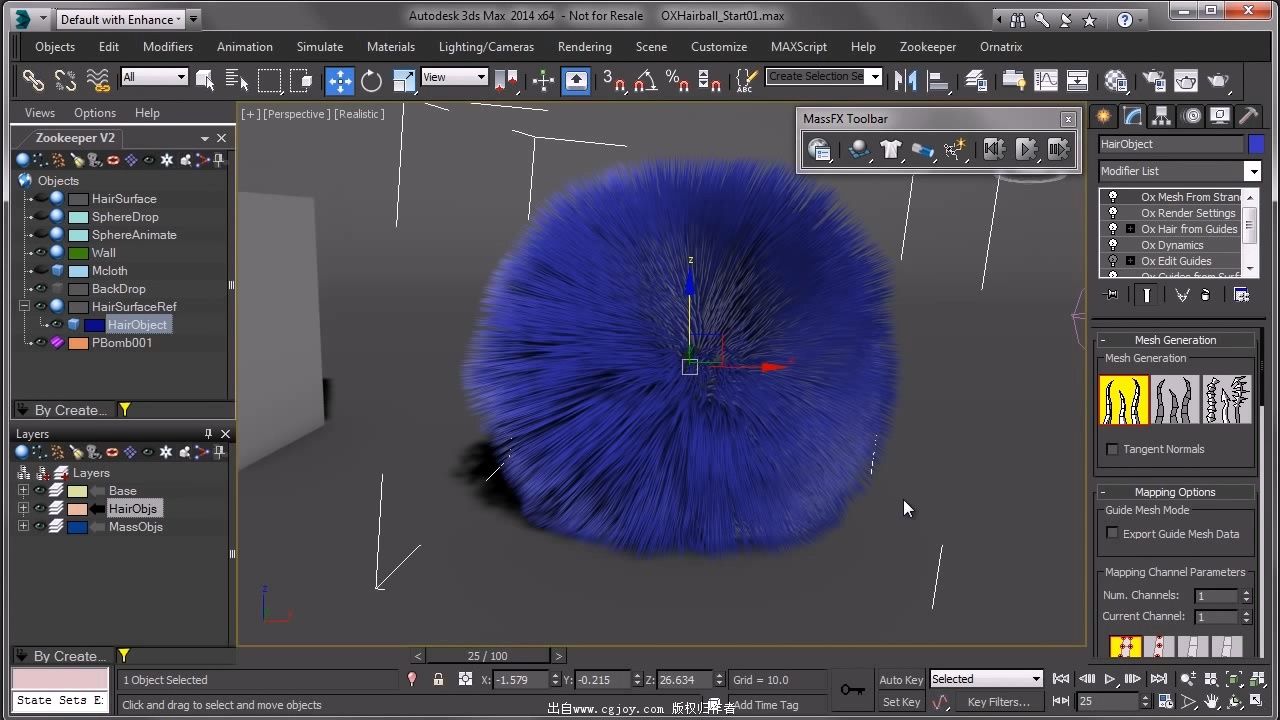Open the Modifiers menu
1280x720 pixels.
pyautogui.click(x=168, y=47)
